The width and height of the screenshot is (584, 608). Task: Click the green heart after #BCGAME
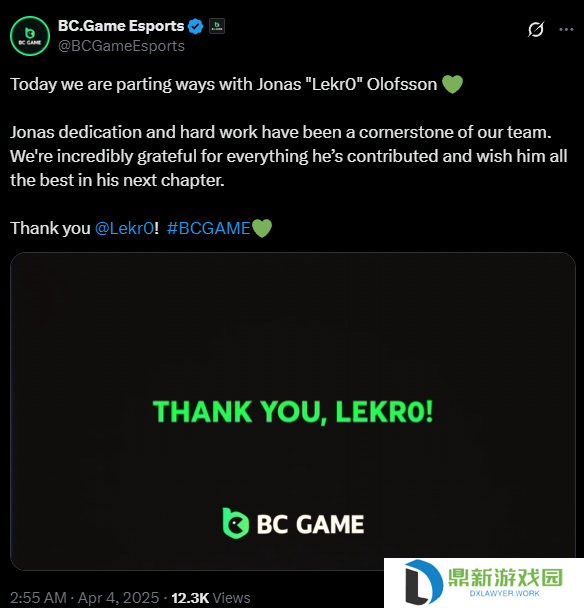pos(262,228)
